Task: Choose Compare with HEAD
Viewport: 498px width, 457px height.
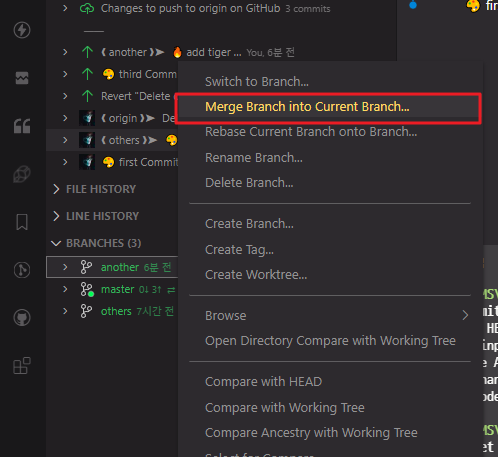Action: tap(330, 382)
